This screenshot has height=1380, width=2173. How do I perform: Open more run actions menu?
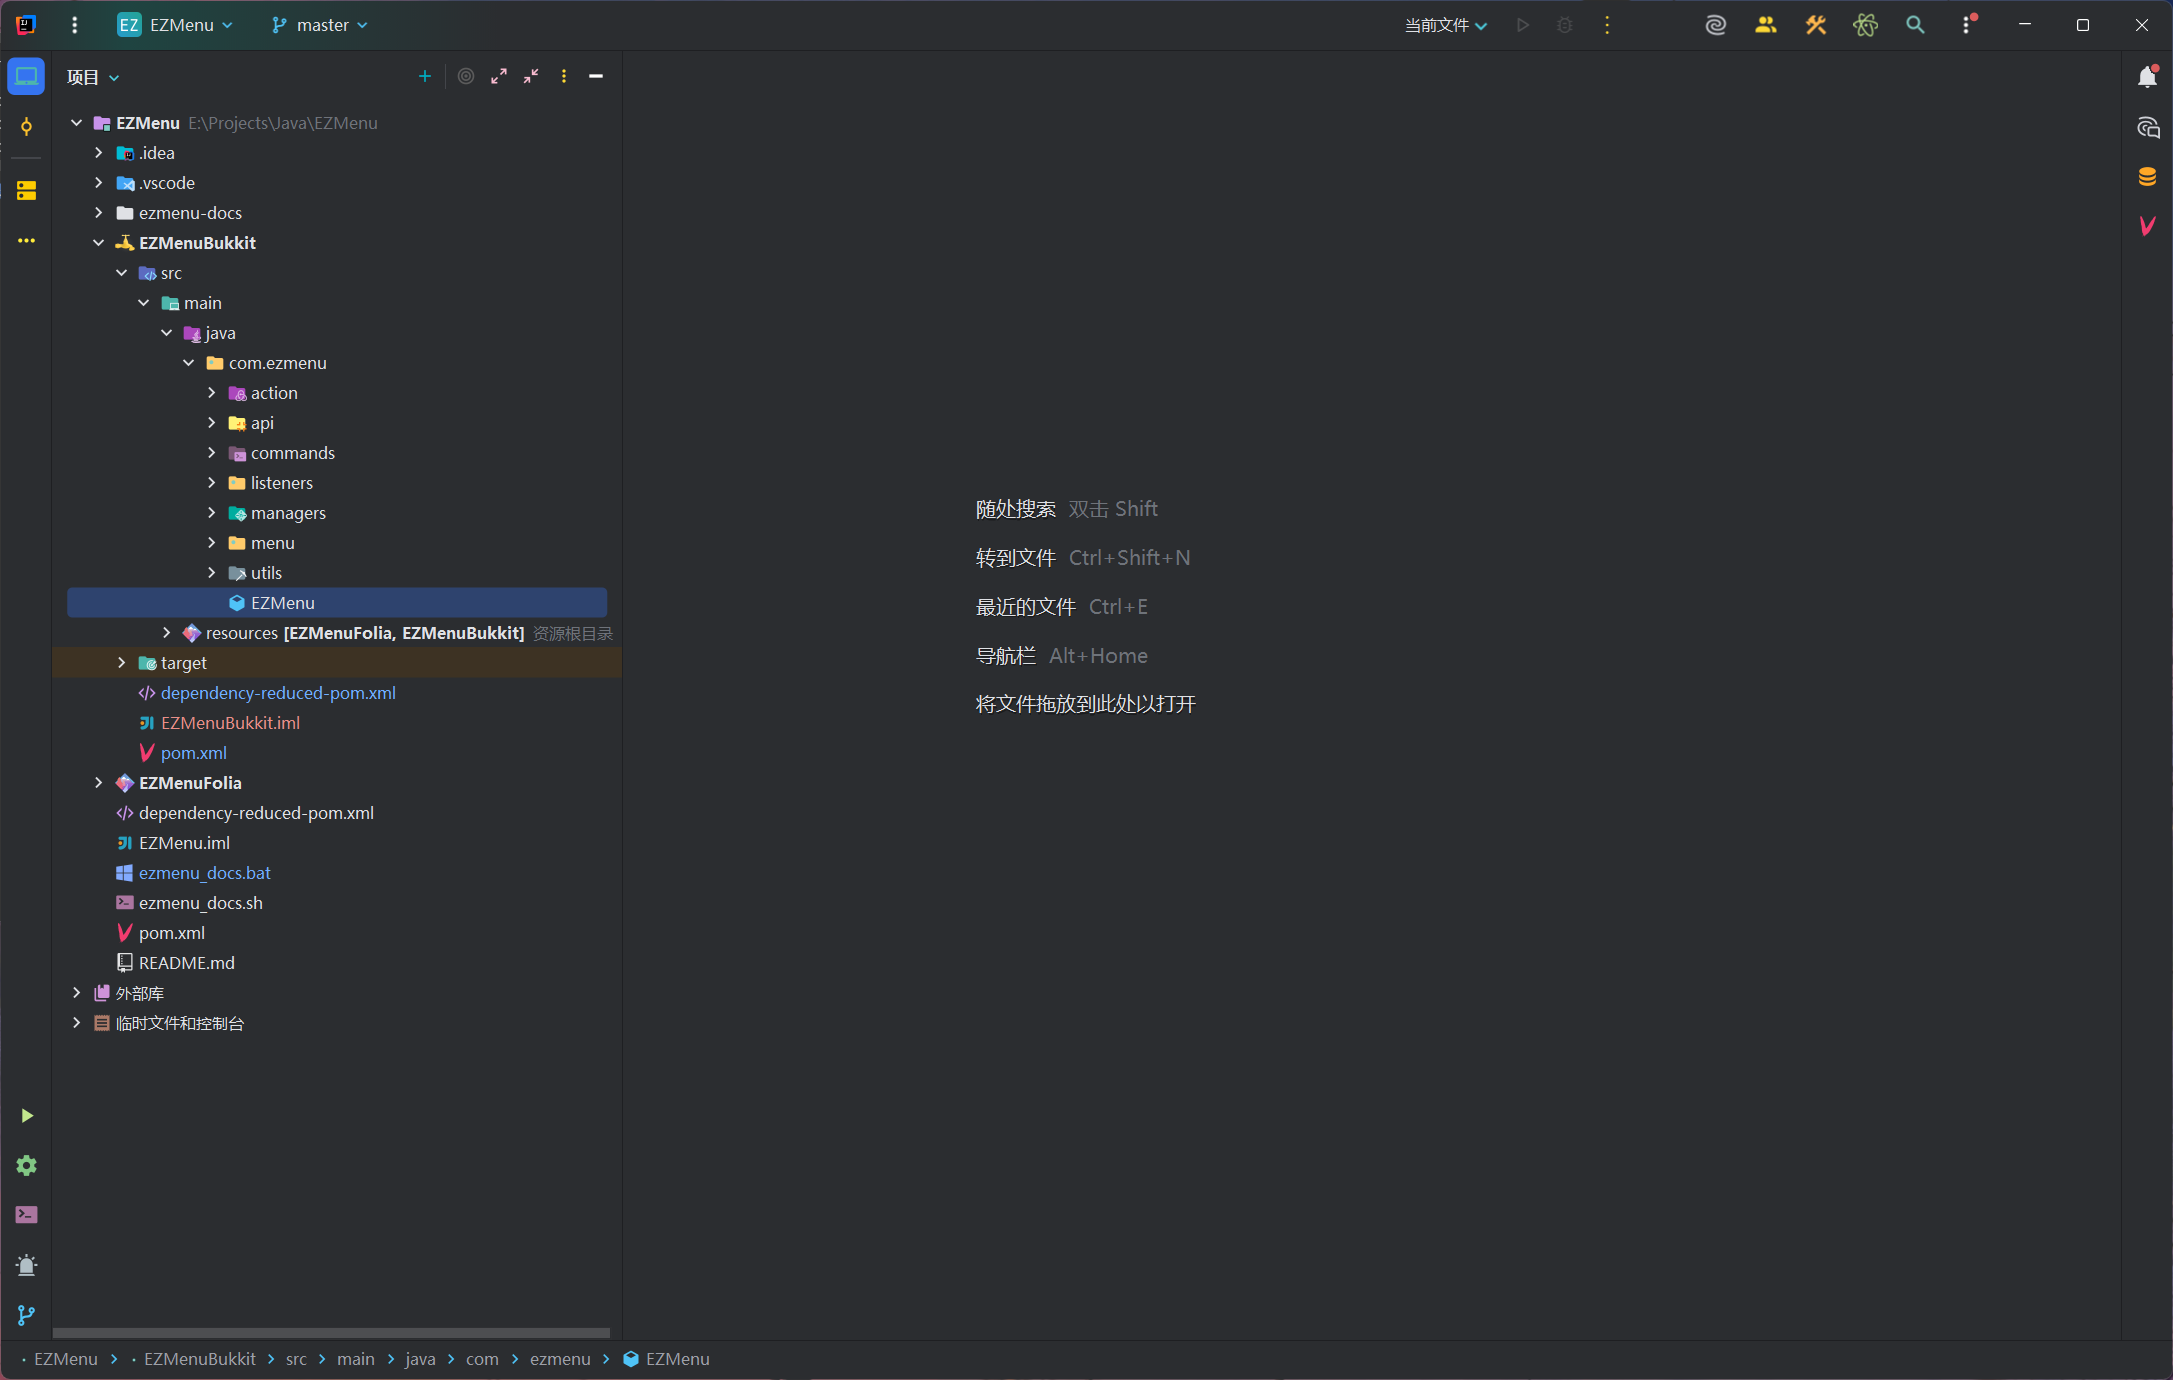[x=1607, y=25]
